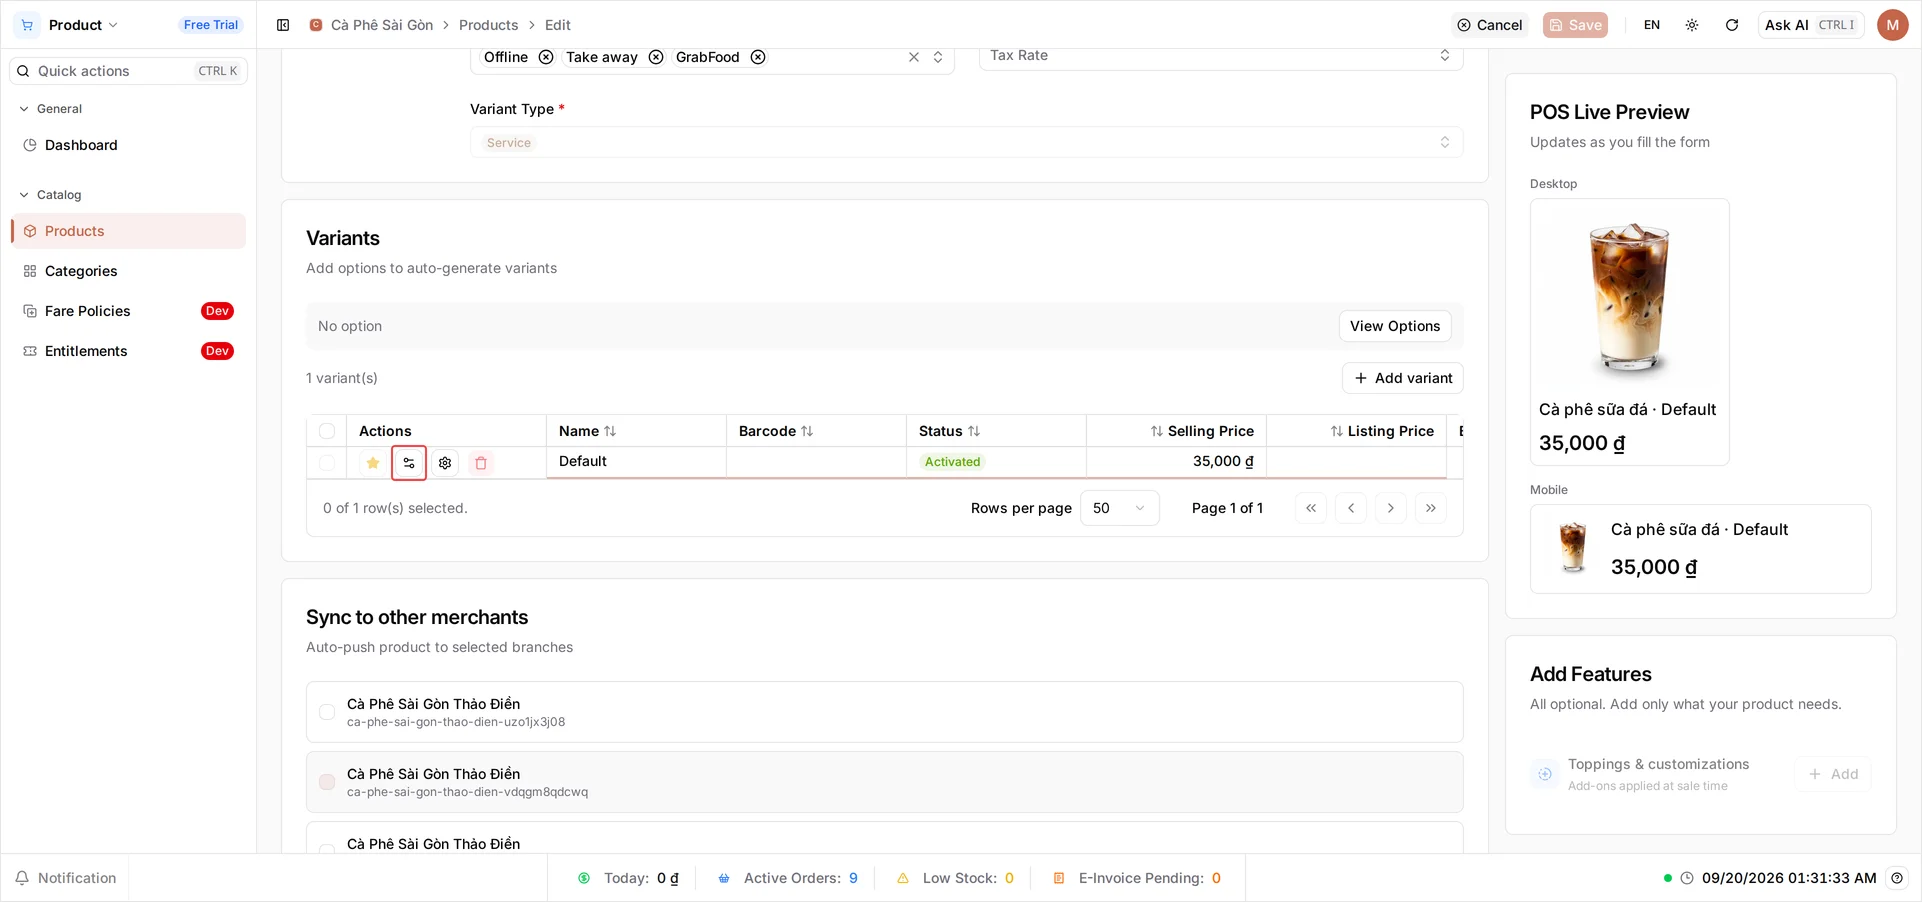The height and width of the screenshot is (902, 1922).
Task: Toggle the sidebar panel icon
Action: click(283, 25)
